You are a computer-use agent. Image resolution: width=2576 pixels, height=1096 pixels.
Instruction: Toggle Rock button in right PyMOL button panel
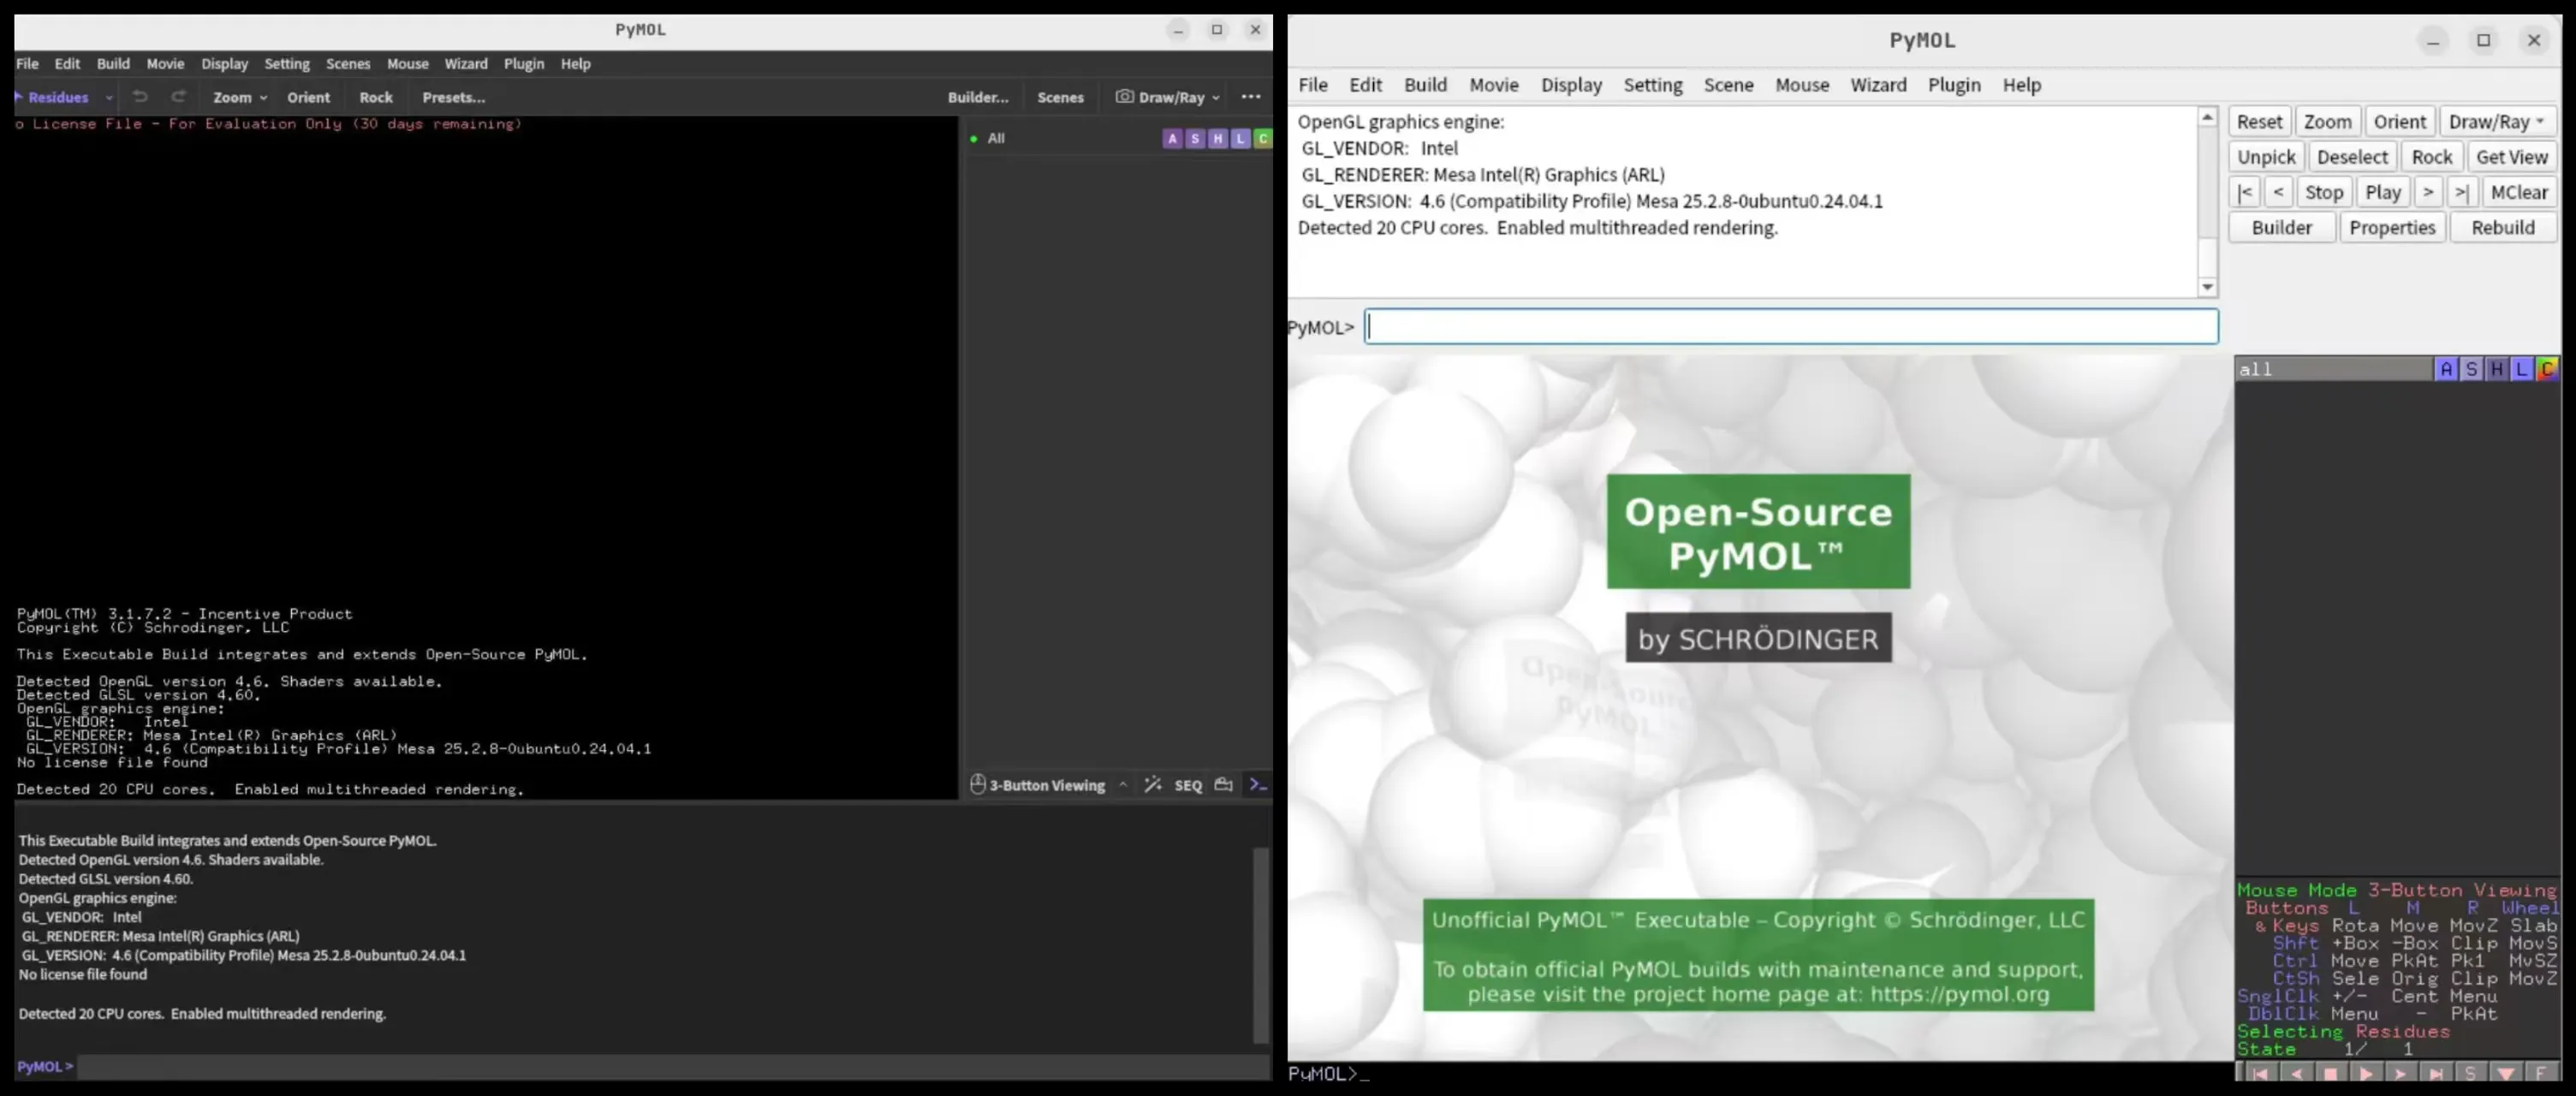(2431, 157)
